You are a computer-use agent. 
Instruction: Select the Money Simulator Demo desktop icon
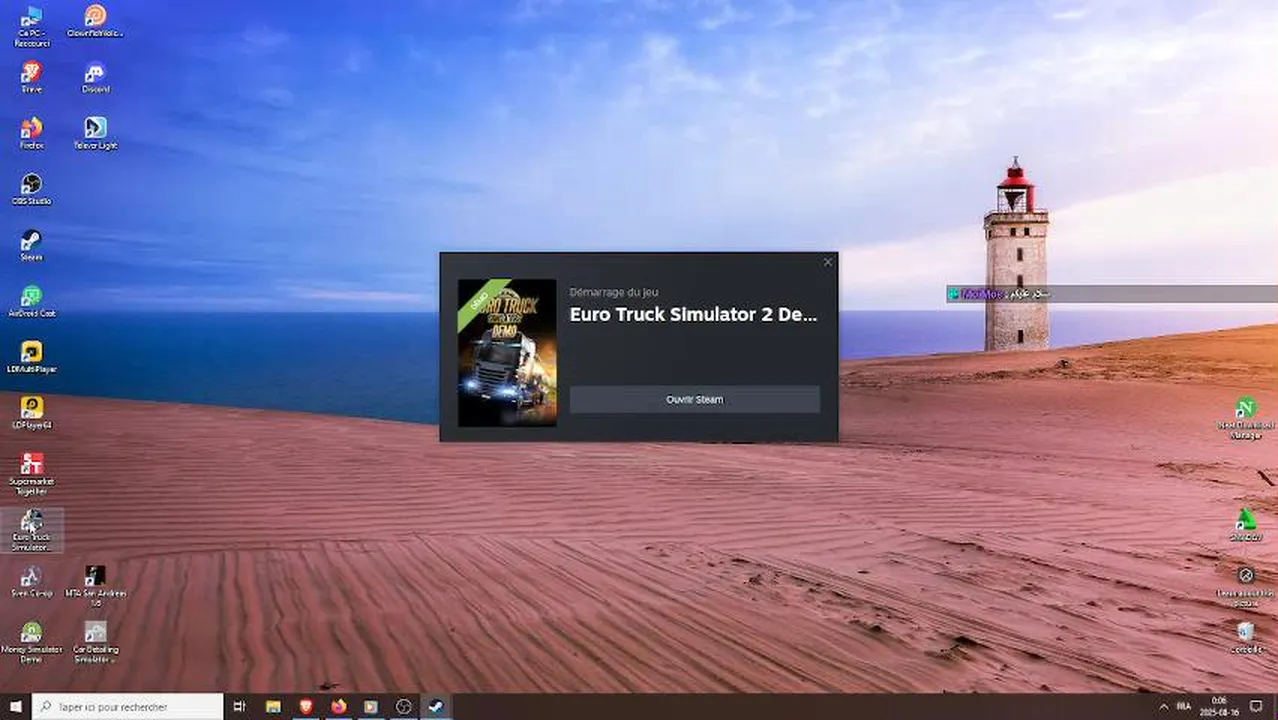(31, 642)
